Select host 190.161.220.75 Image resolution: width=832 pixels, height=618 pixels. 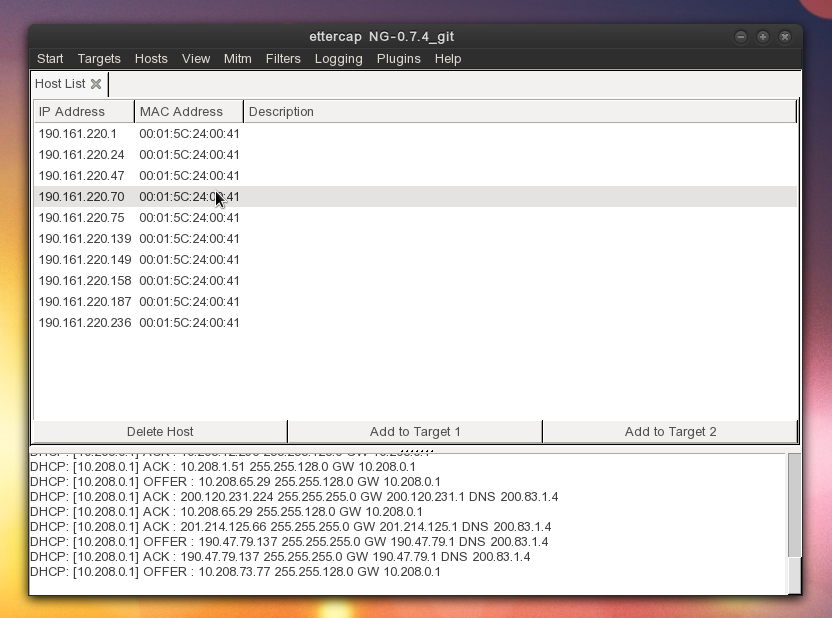coord(415,217)
